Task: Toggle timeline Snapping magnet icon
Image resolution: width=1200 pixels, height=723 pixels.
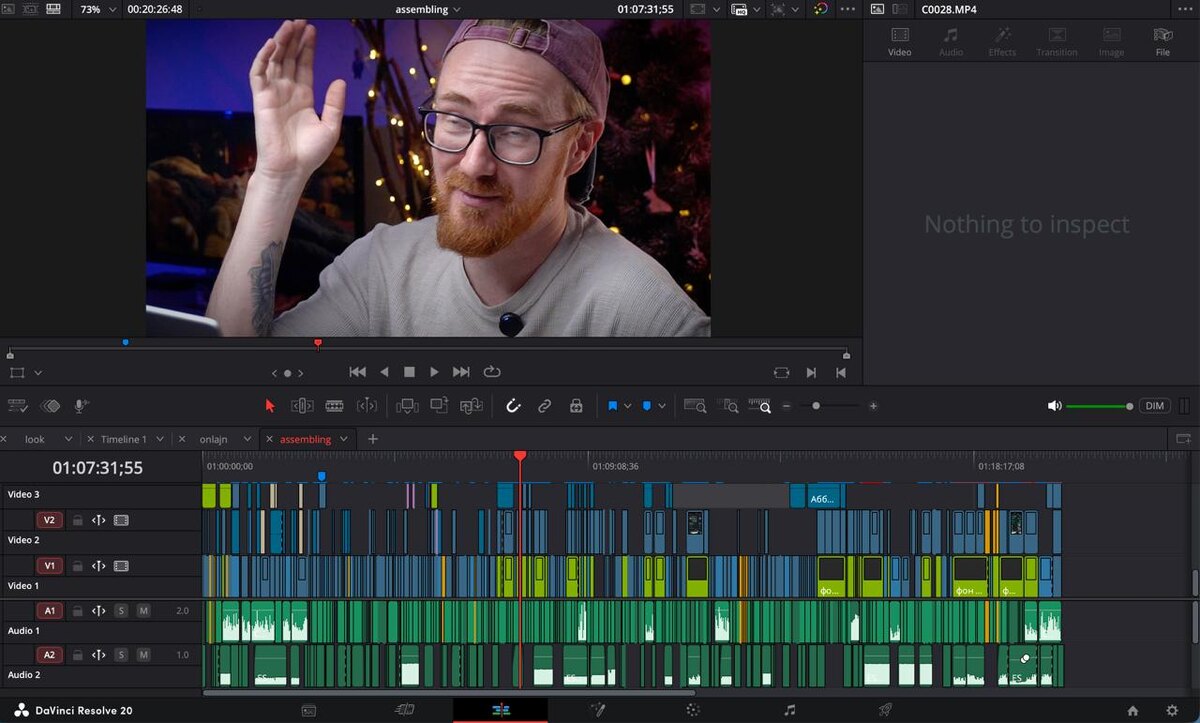Action: tap(513, 406)
